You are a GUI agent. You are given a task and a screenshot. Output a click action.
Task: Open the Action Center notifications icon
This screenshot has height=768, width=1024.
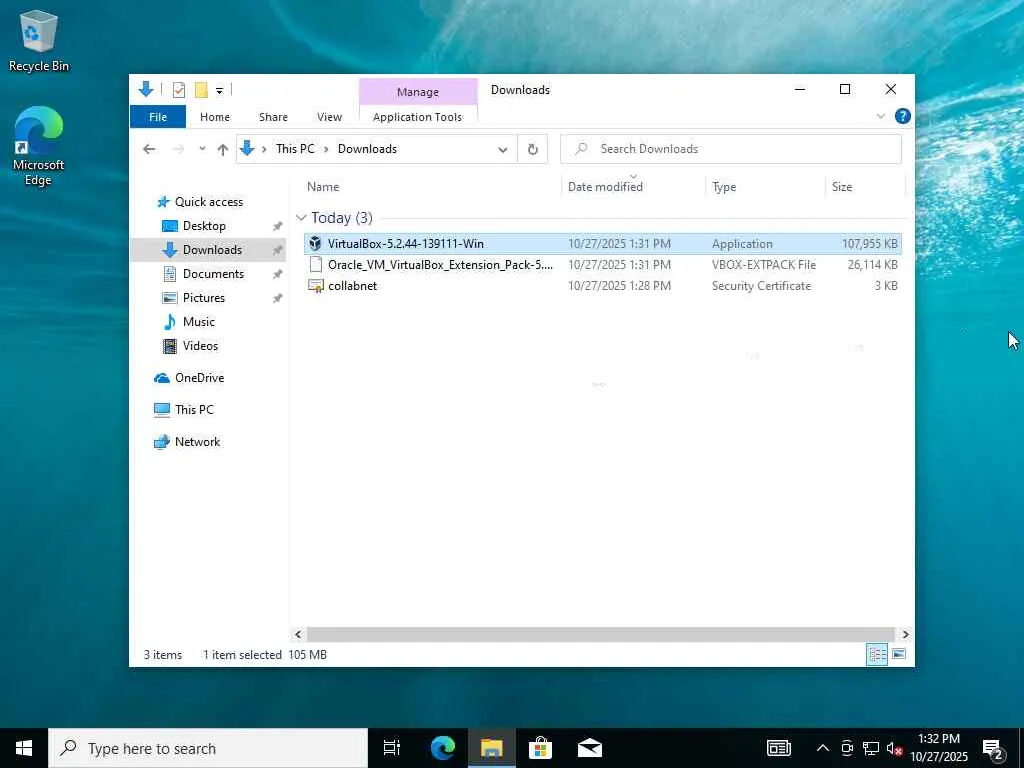click(x=993, y=749)
